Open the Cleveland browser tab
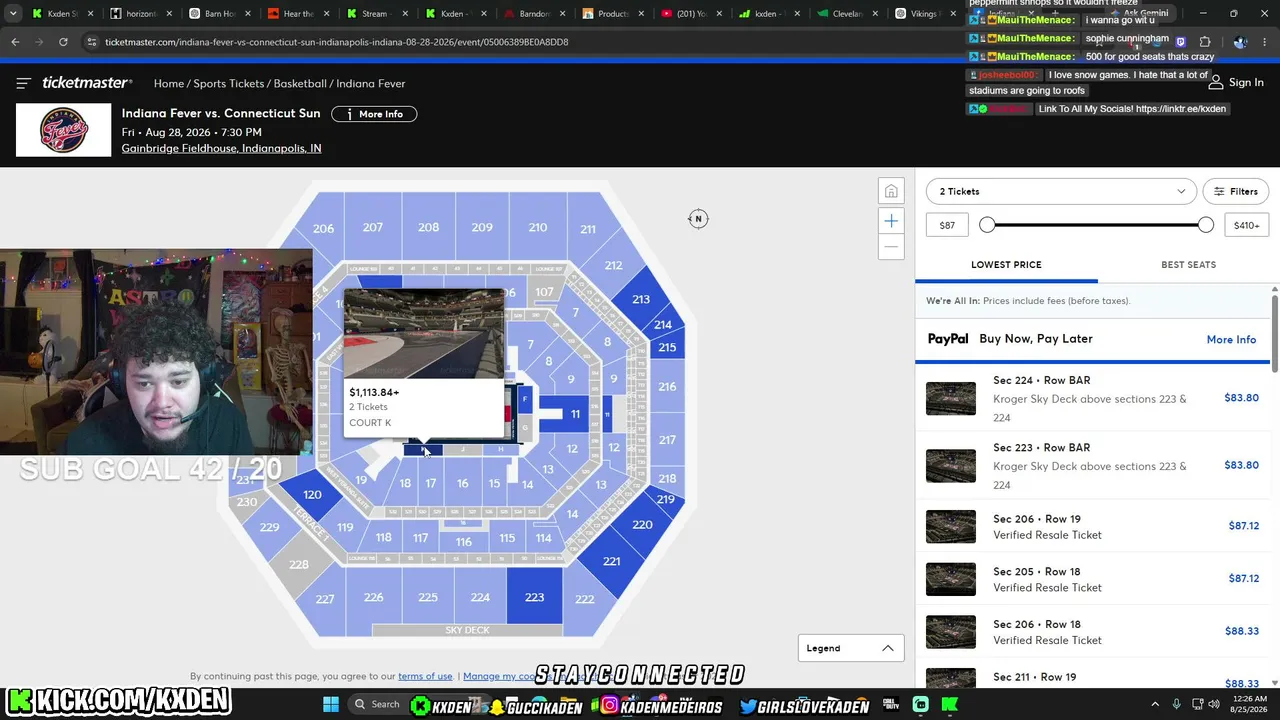Screen dimensions: 1280x720 [846, 14]
